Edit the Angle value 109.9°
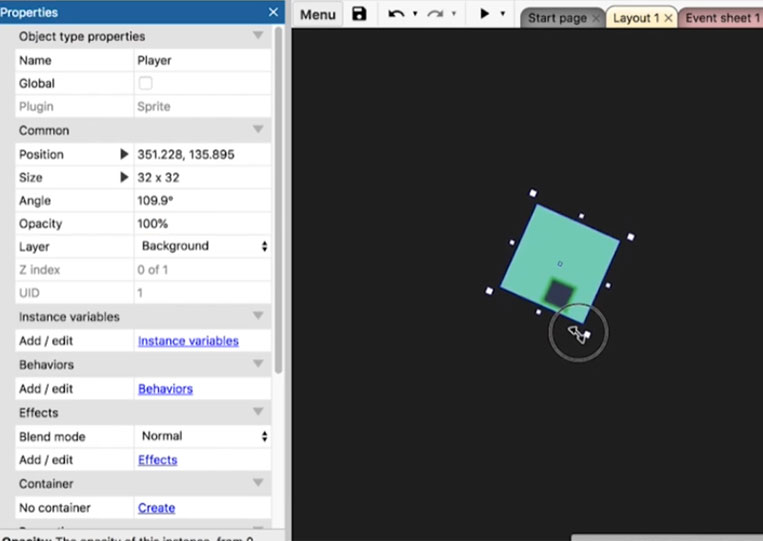The width and height of the screenshot is (763, 541). pos(202,200)
